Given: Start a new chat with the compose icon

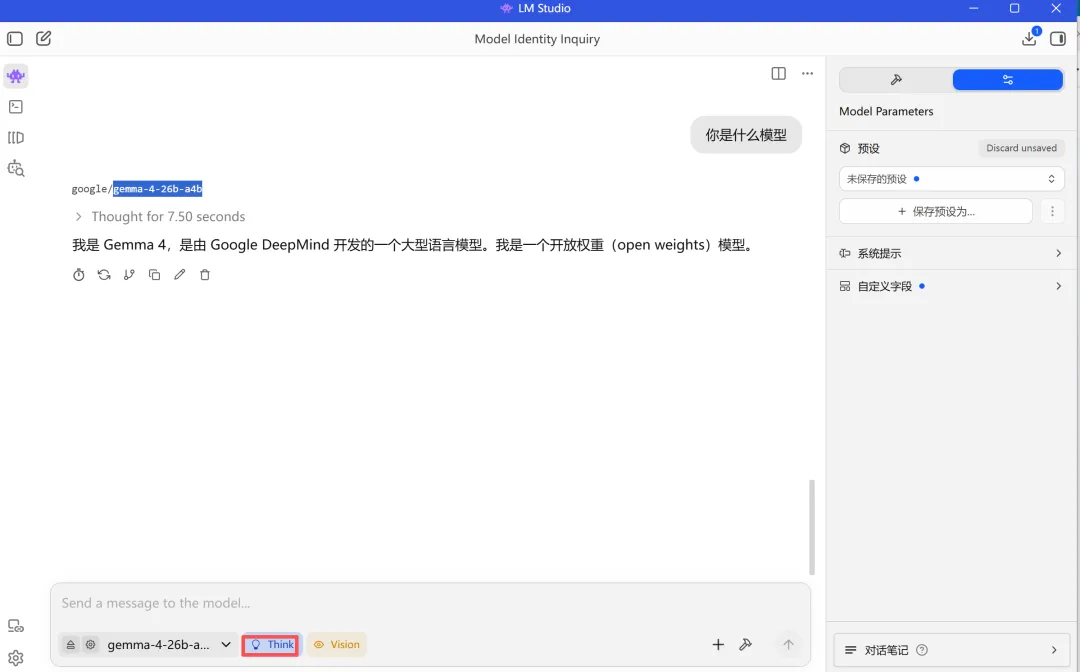Looking at the screenshot, I should [x=43, y=39].
